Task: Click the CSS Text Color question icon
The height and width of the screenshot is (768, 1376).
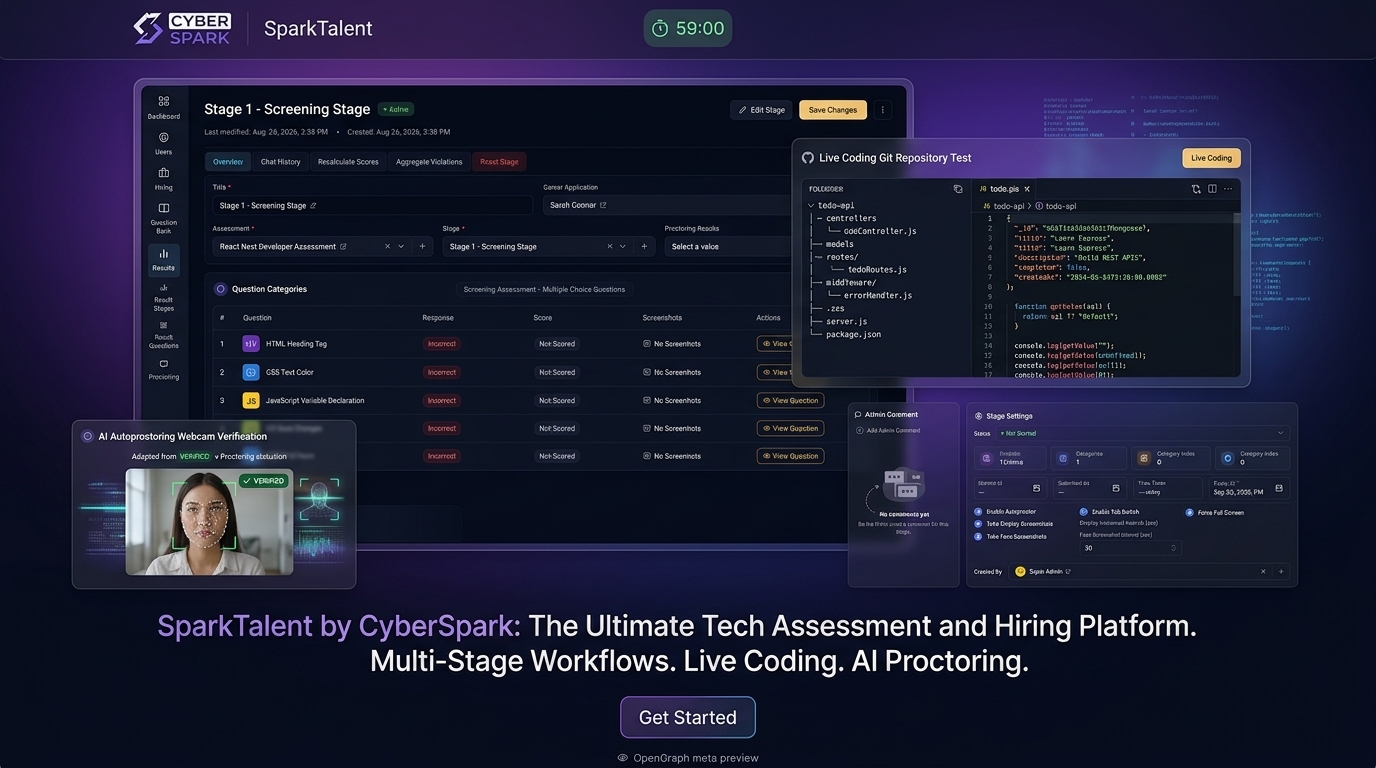Action: tap(251, 372)
